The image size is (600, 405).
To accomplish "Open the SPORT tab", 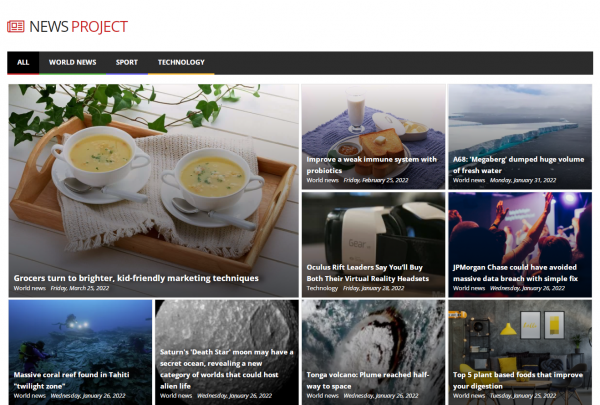I will [127, 62].
